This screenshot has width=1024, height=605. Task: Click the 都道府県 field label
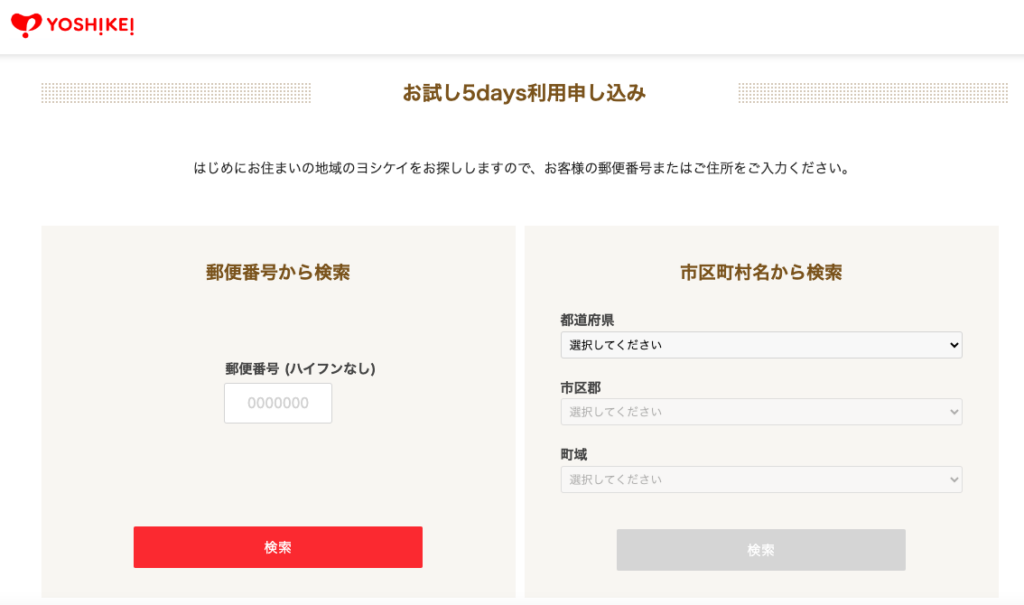pyautogui.click(x=587, y=320)
